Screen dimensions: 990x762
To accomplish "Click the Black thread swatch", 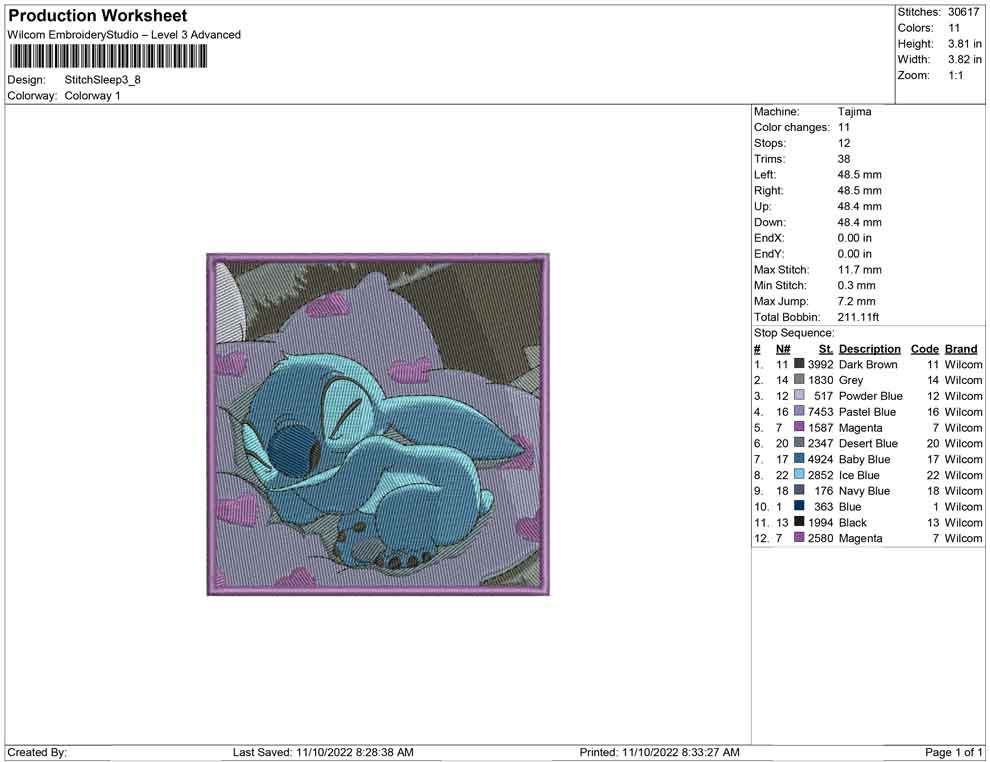I will [x=799, y=521].
